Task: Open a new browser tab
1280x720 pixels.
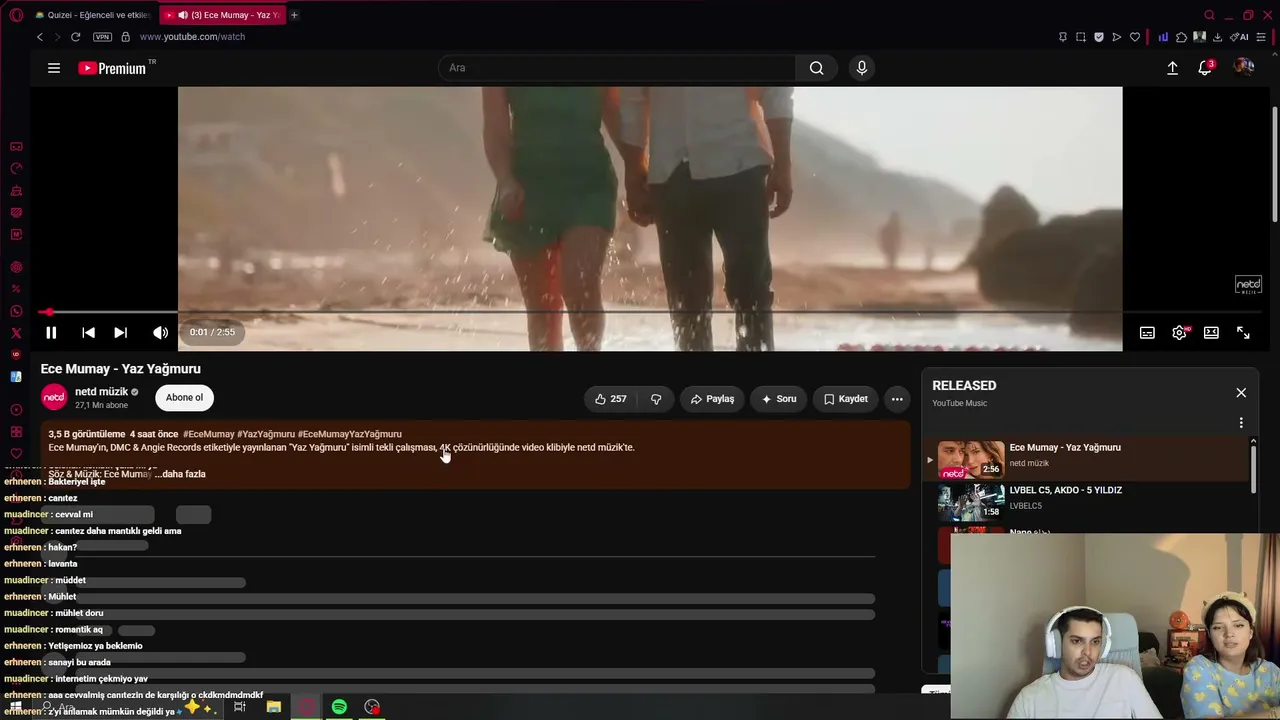Action: click(x=294, y=15)
